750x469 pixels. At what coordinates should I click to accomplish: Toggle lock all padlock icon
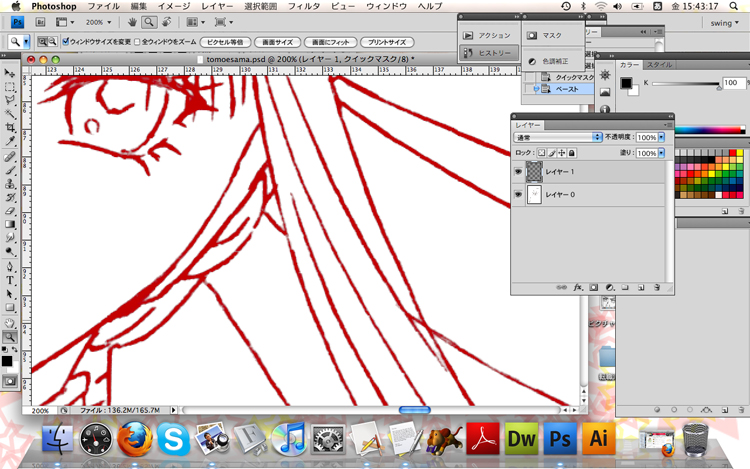(x=572, y=153)
